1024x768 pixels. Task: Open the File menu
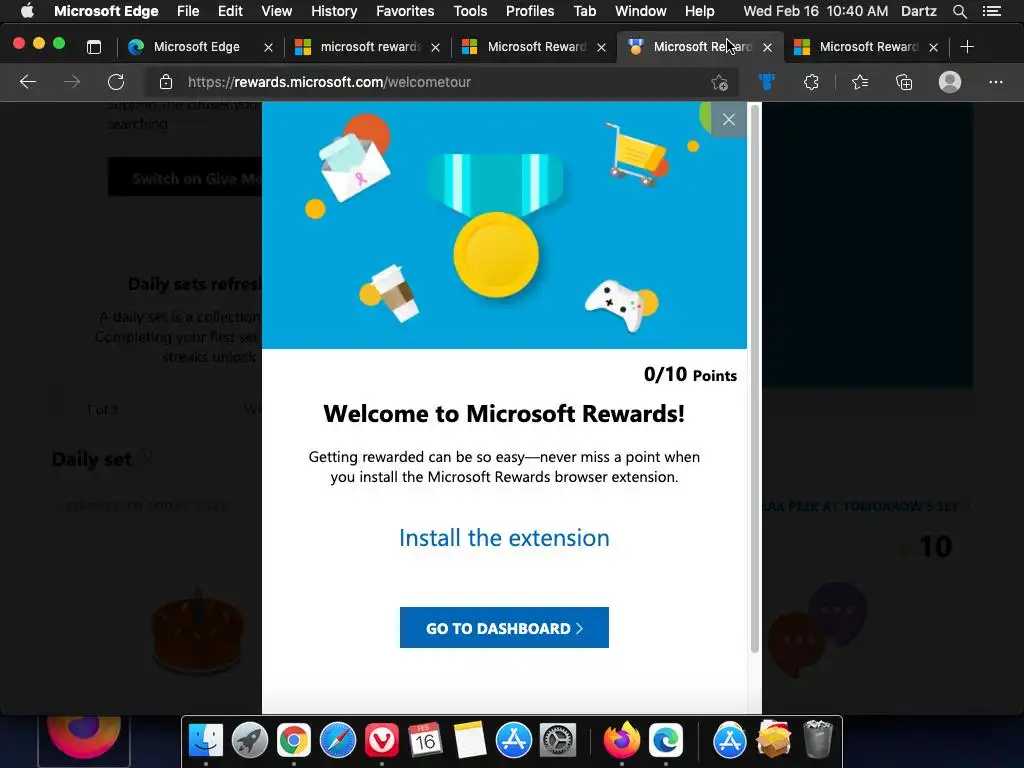(188, 11)
